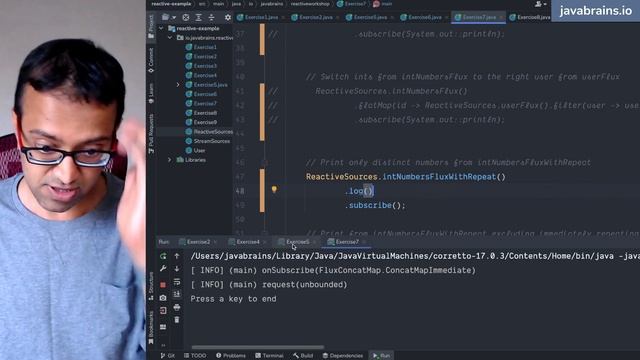Click line 48 in the editor at .log()
The image size is (640, 360).
[x=359, y=191]
